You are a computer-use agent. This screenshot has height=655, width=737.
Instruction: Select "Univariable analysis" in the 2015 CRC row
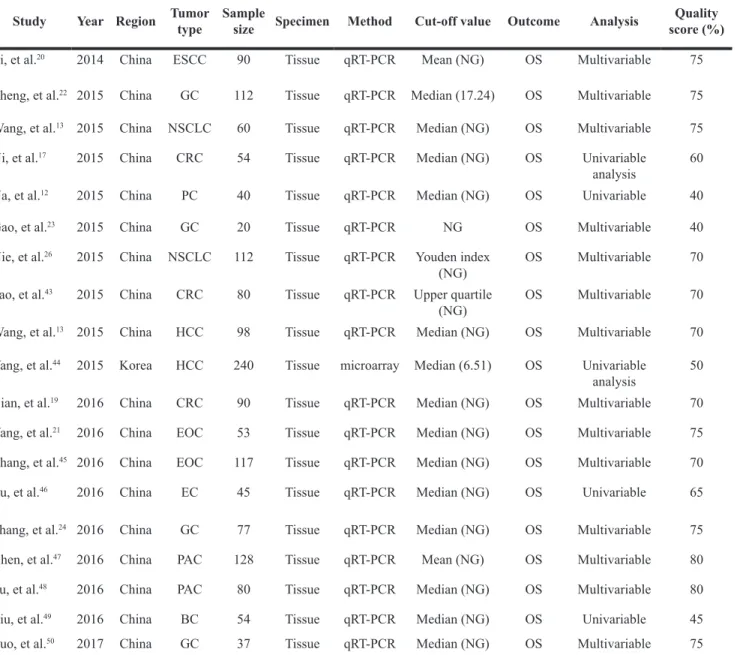614,166
